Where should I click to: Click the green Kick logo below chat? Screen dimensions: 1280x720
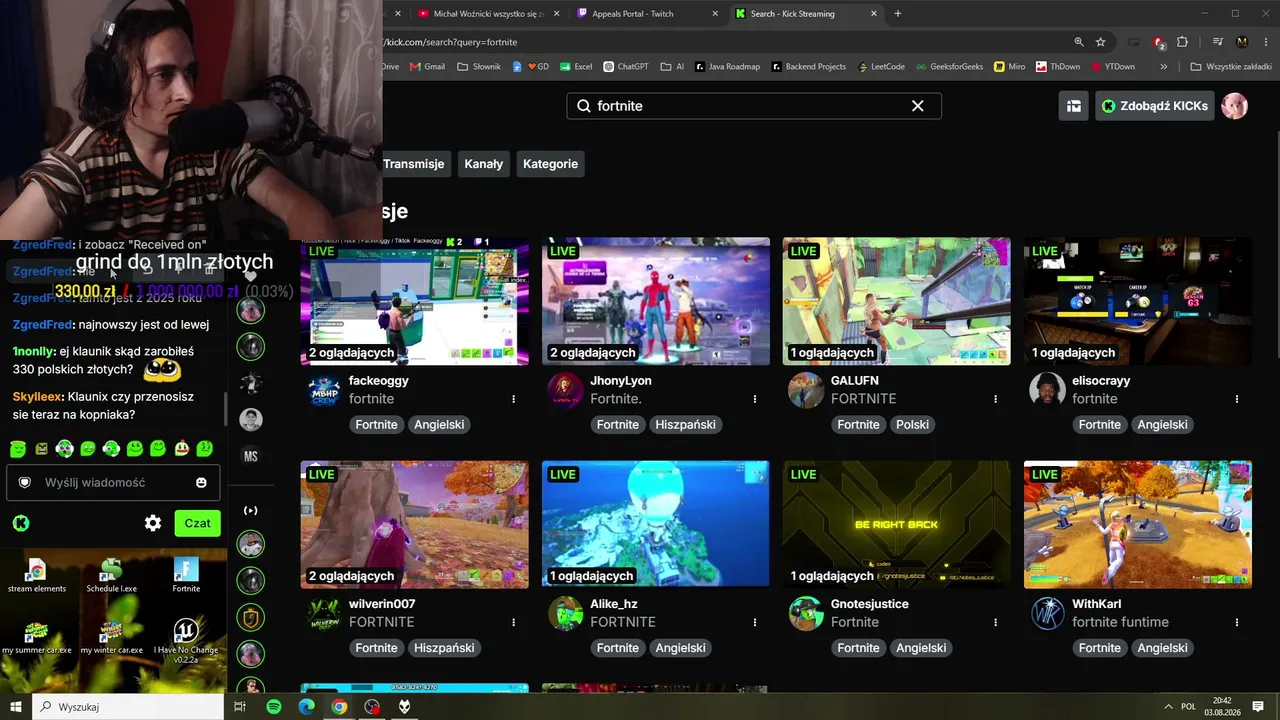pos(20,523)
